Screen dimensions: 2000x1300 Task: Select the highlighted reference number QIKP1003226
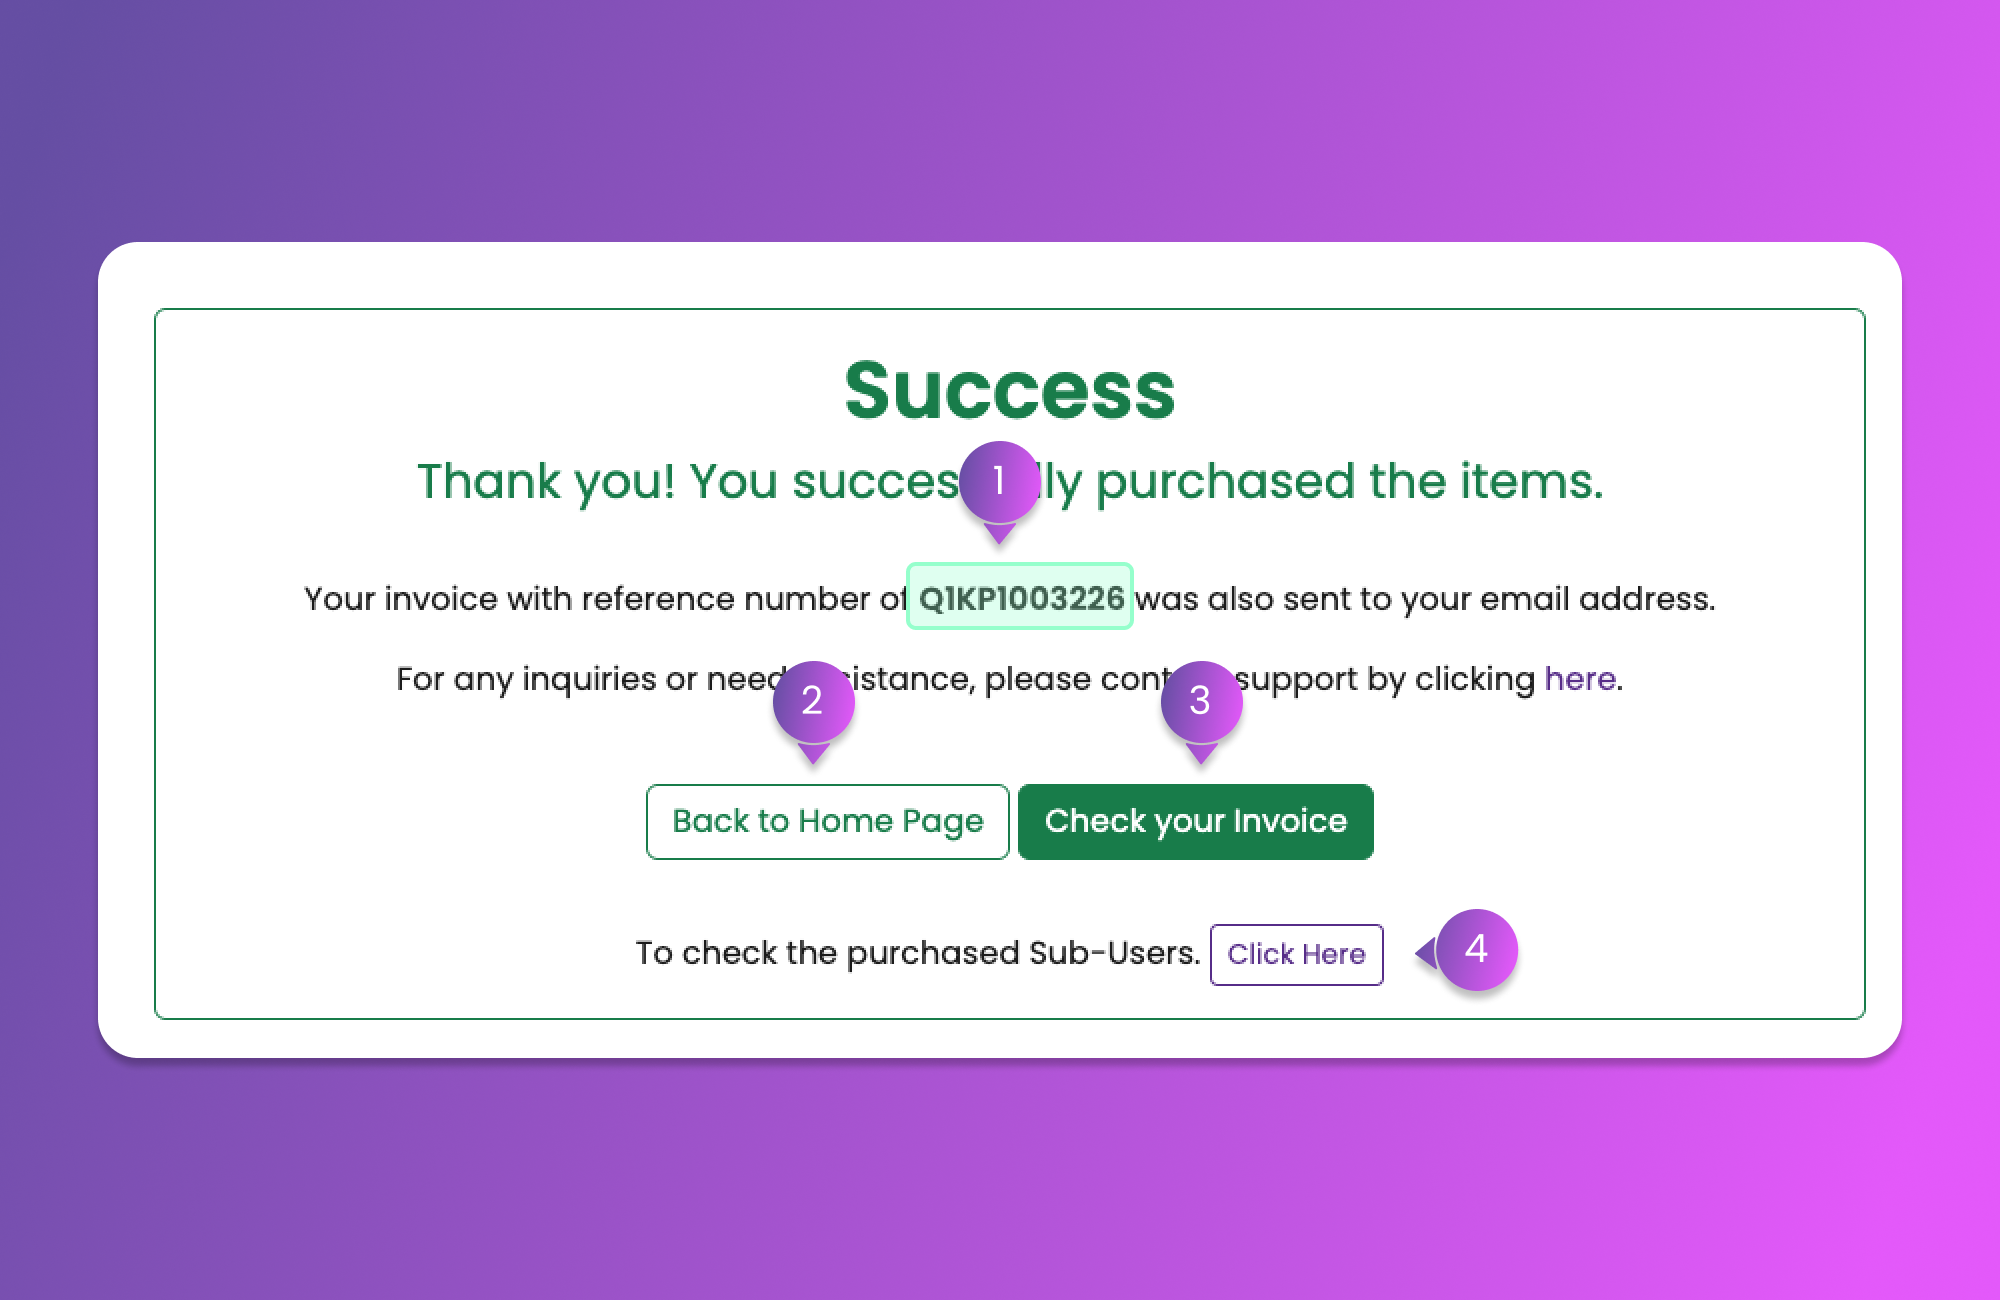1020,598
